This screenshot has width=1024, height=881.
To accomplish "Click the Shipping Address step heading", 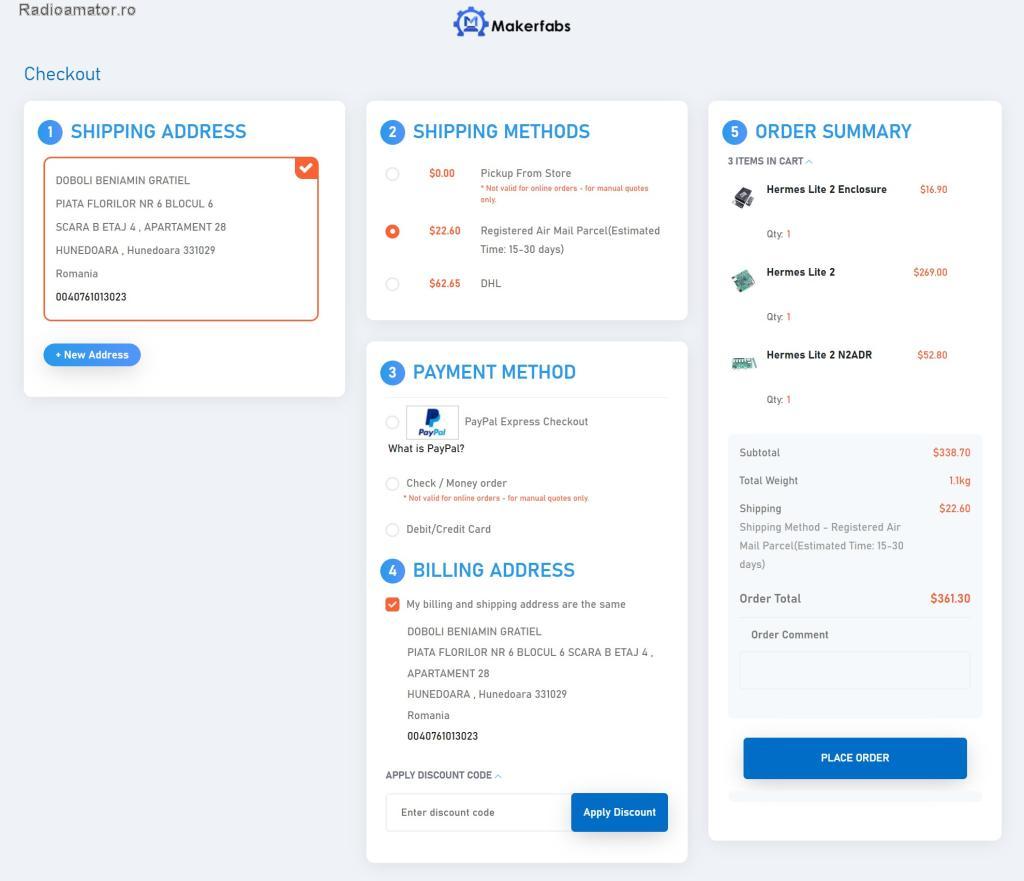I will [x=159, y=131].
